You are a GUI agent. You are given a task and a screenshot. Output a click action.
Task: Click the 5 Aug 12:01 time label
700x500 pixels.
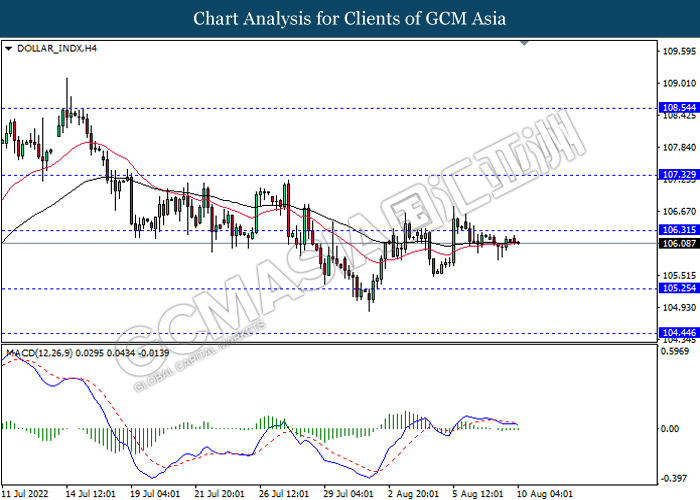click(x=478, y=494)
